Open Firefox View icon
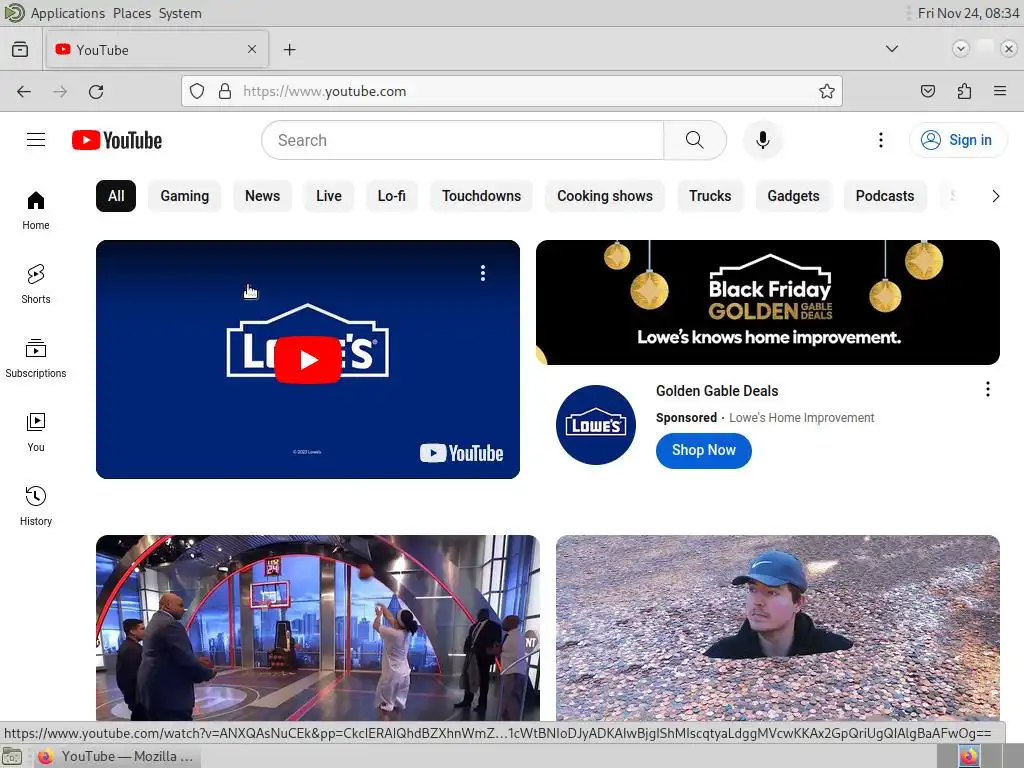Viewport: 1024px width, 768px height. tap(20, 50)
